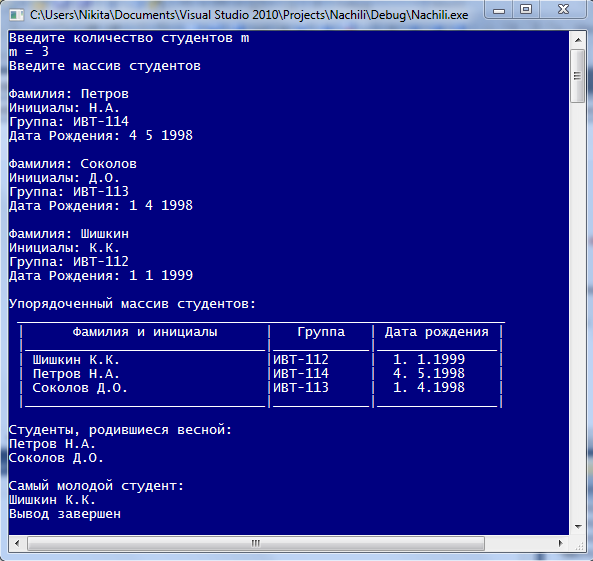Click the line "Дата Рождения: 1 1 1999"
Viewport: 593px width, 561px height.
pyautogui.click(x=101, y=276)
